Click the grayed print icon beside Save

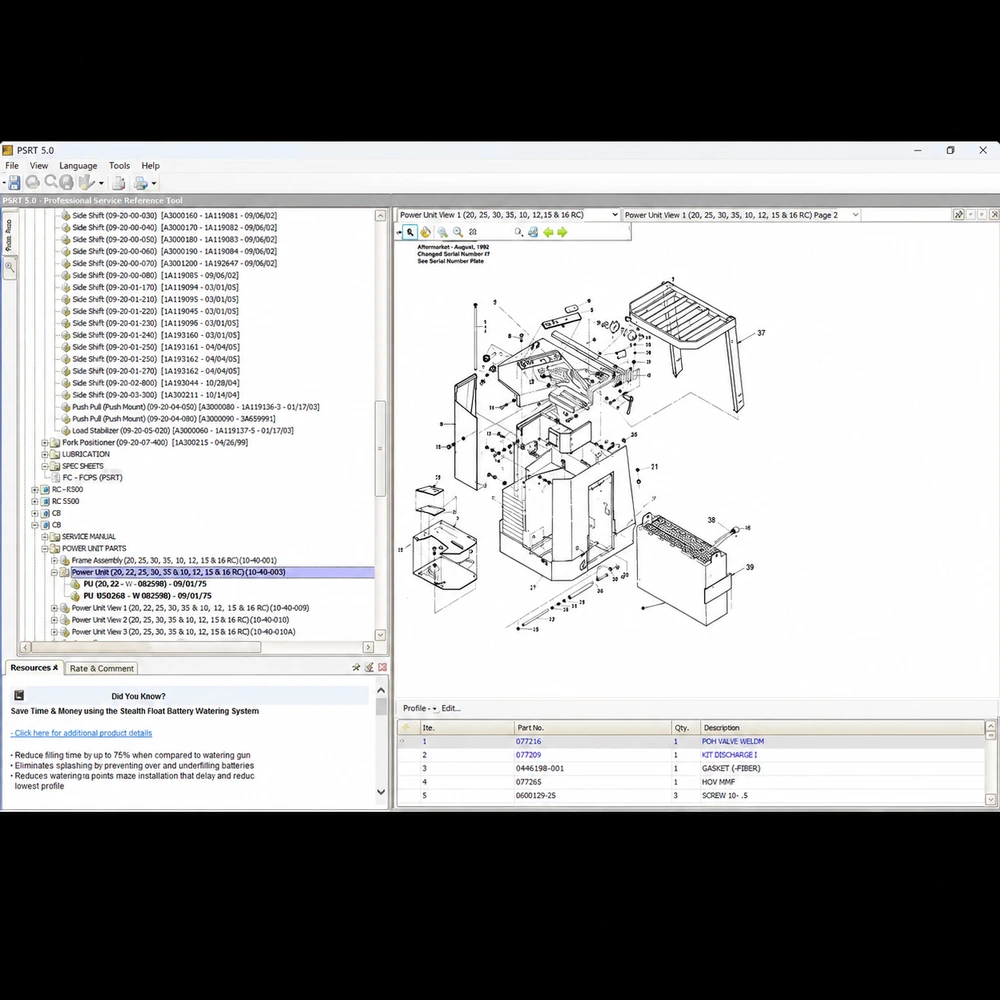33,183
